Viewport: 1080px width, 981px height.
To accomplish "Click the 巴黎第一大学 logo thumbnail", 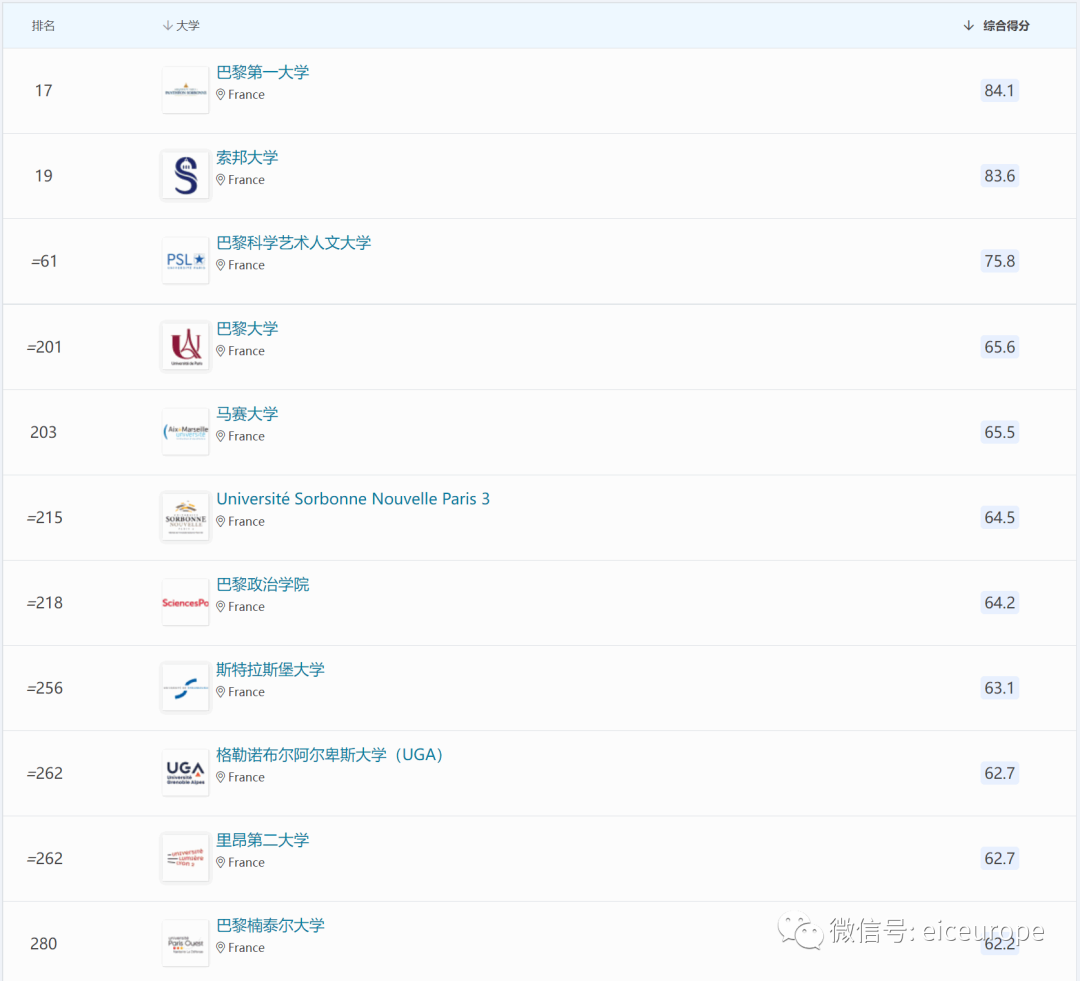I will pyautogui.click(x=185, y=90).
